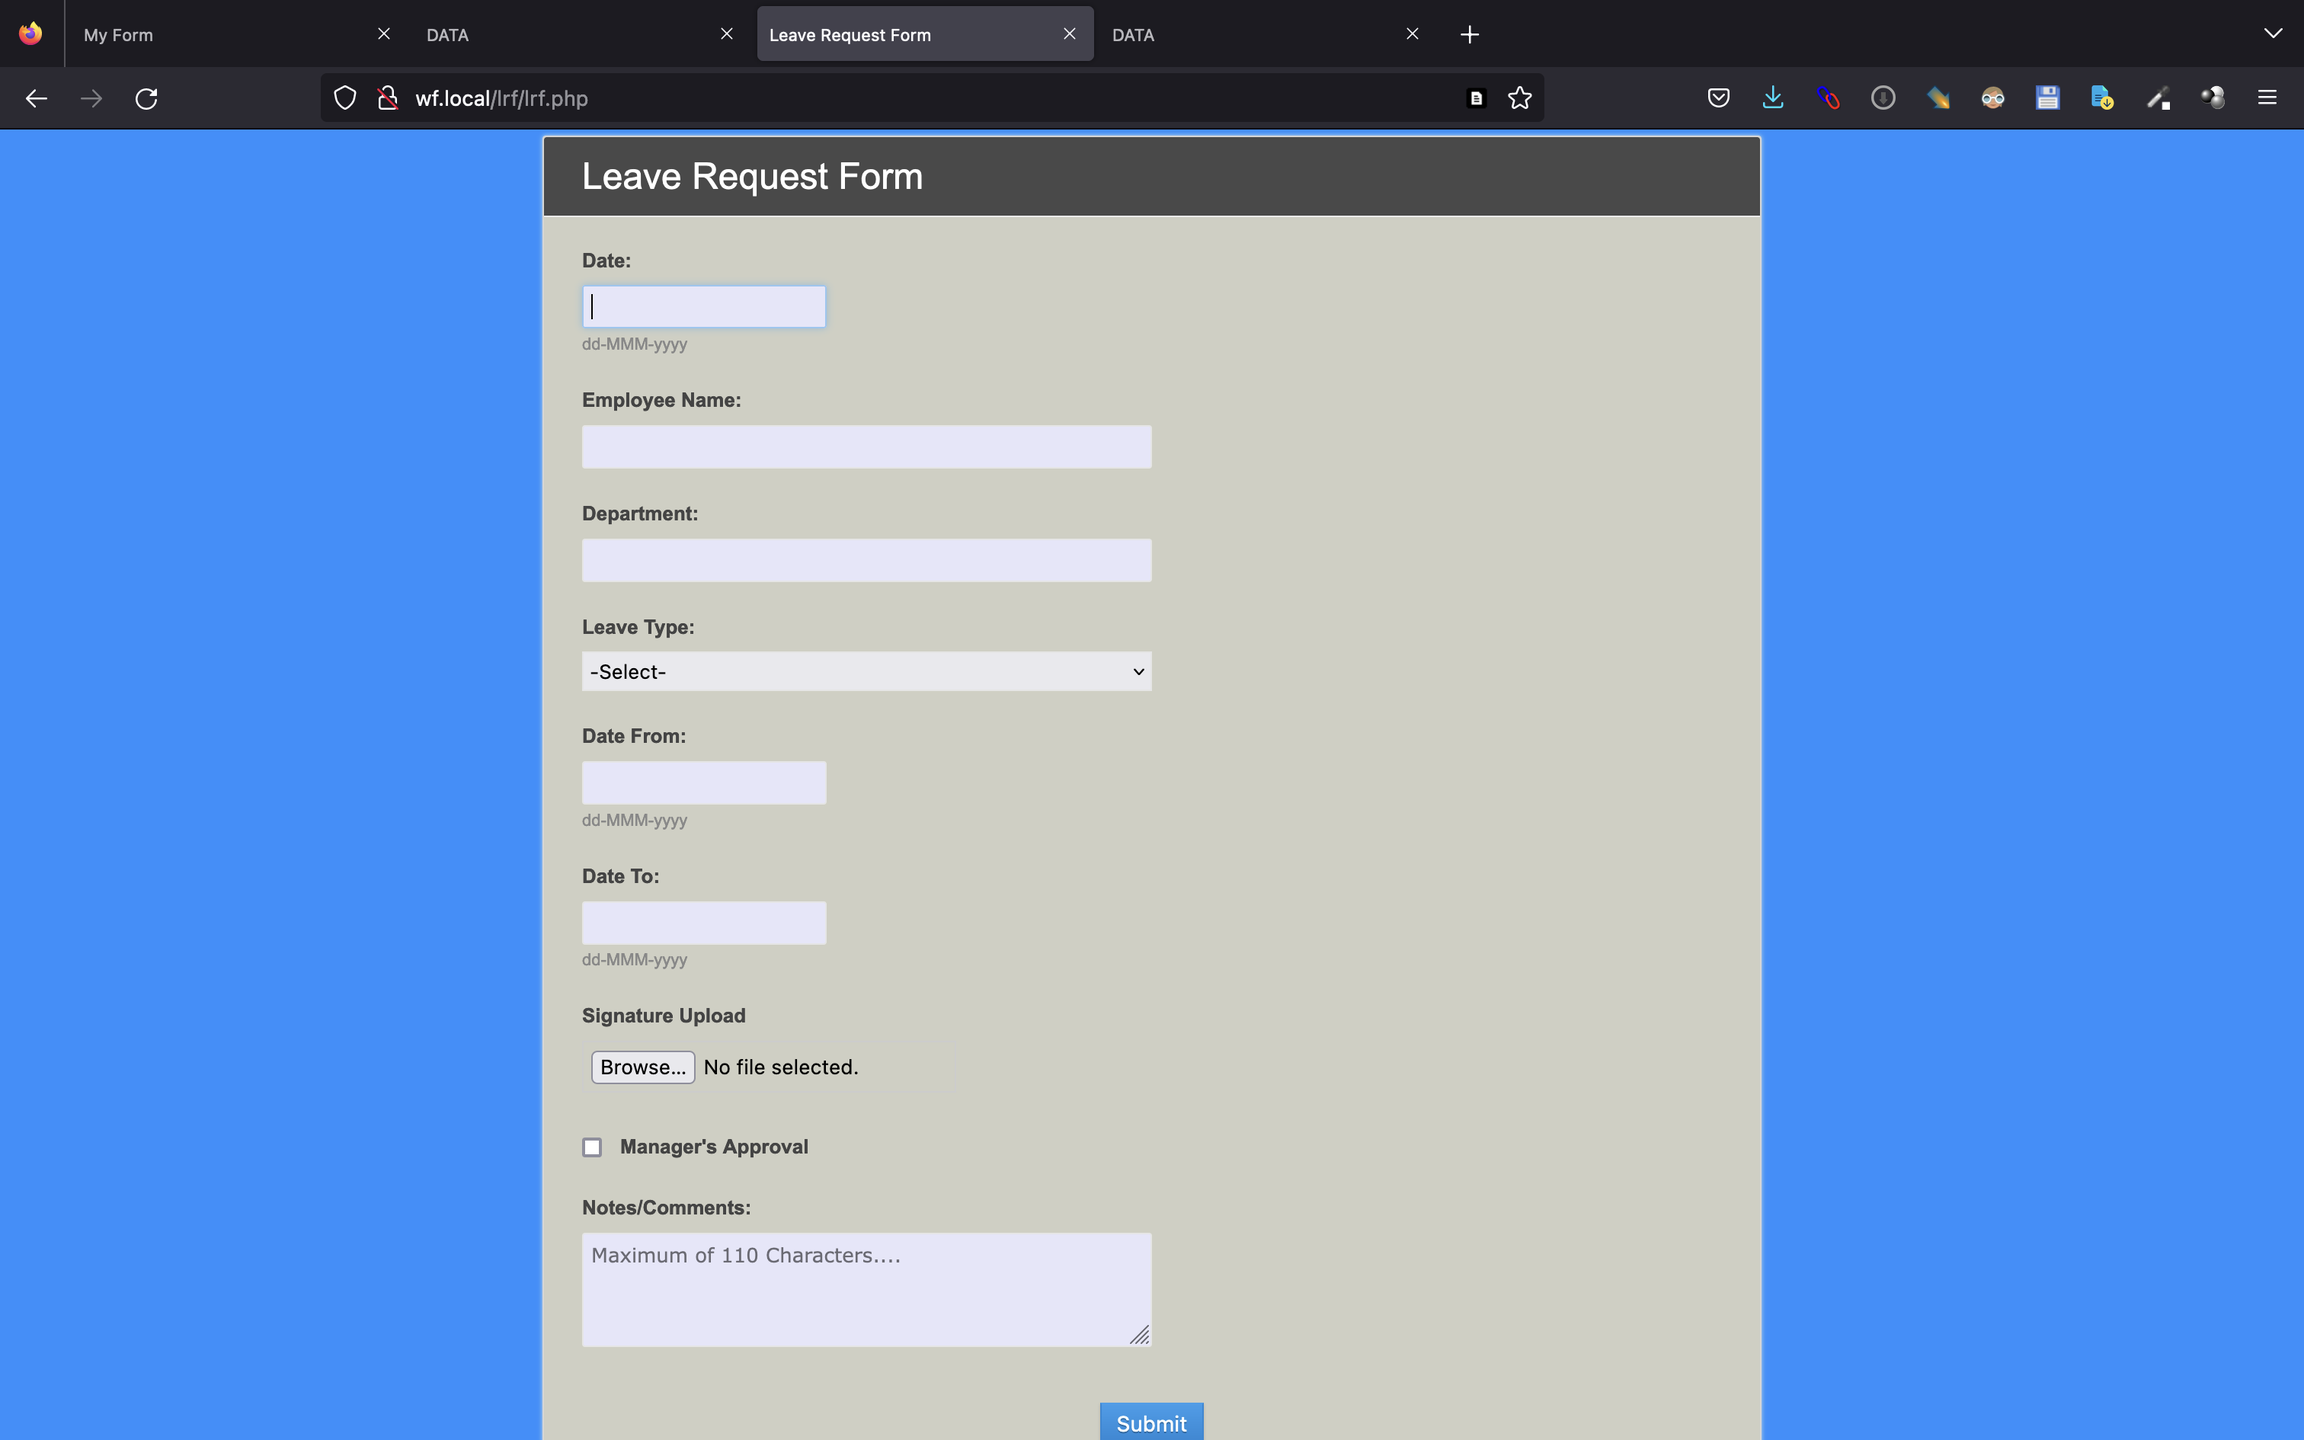Open the Downloads panel arrow icon

point(1773,98)
